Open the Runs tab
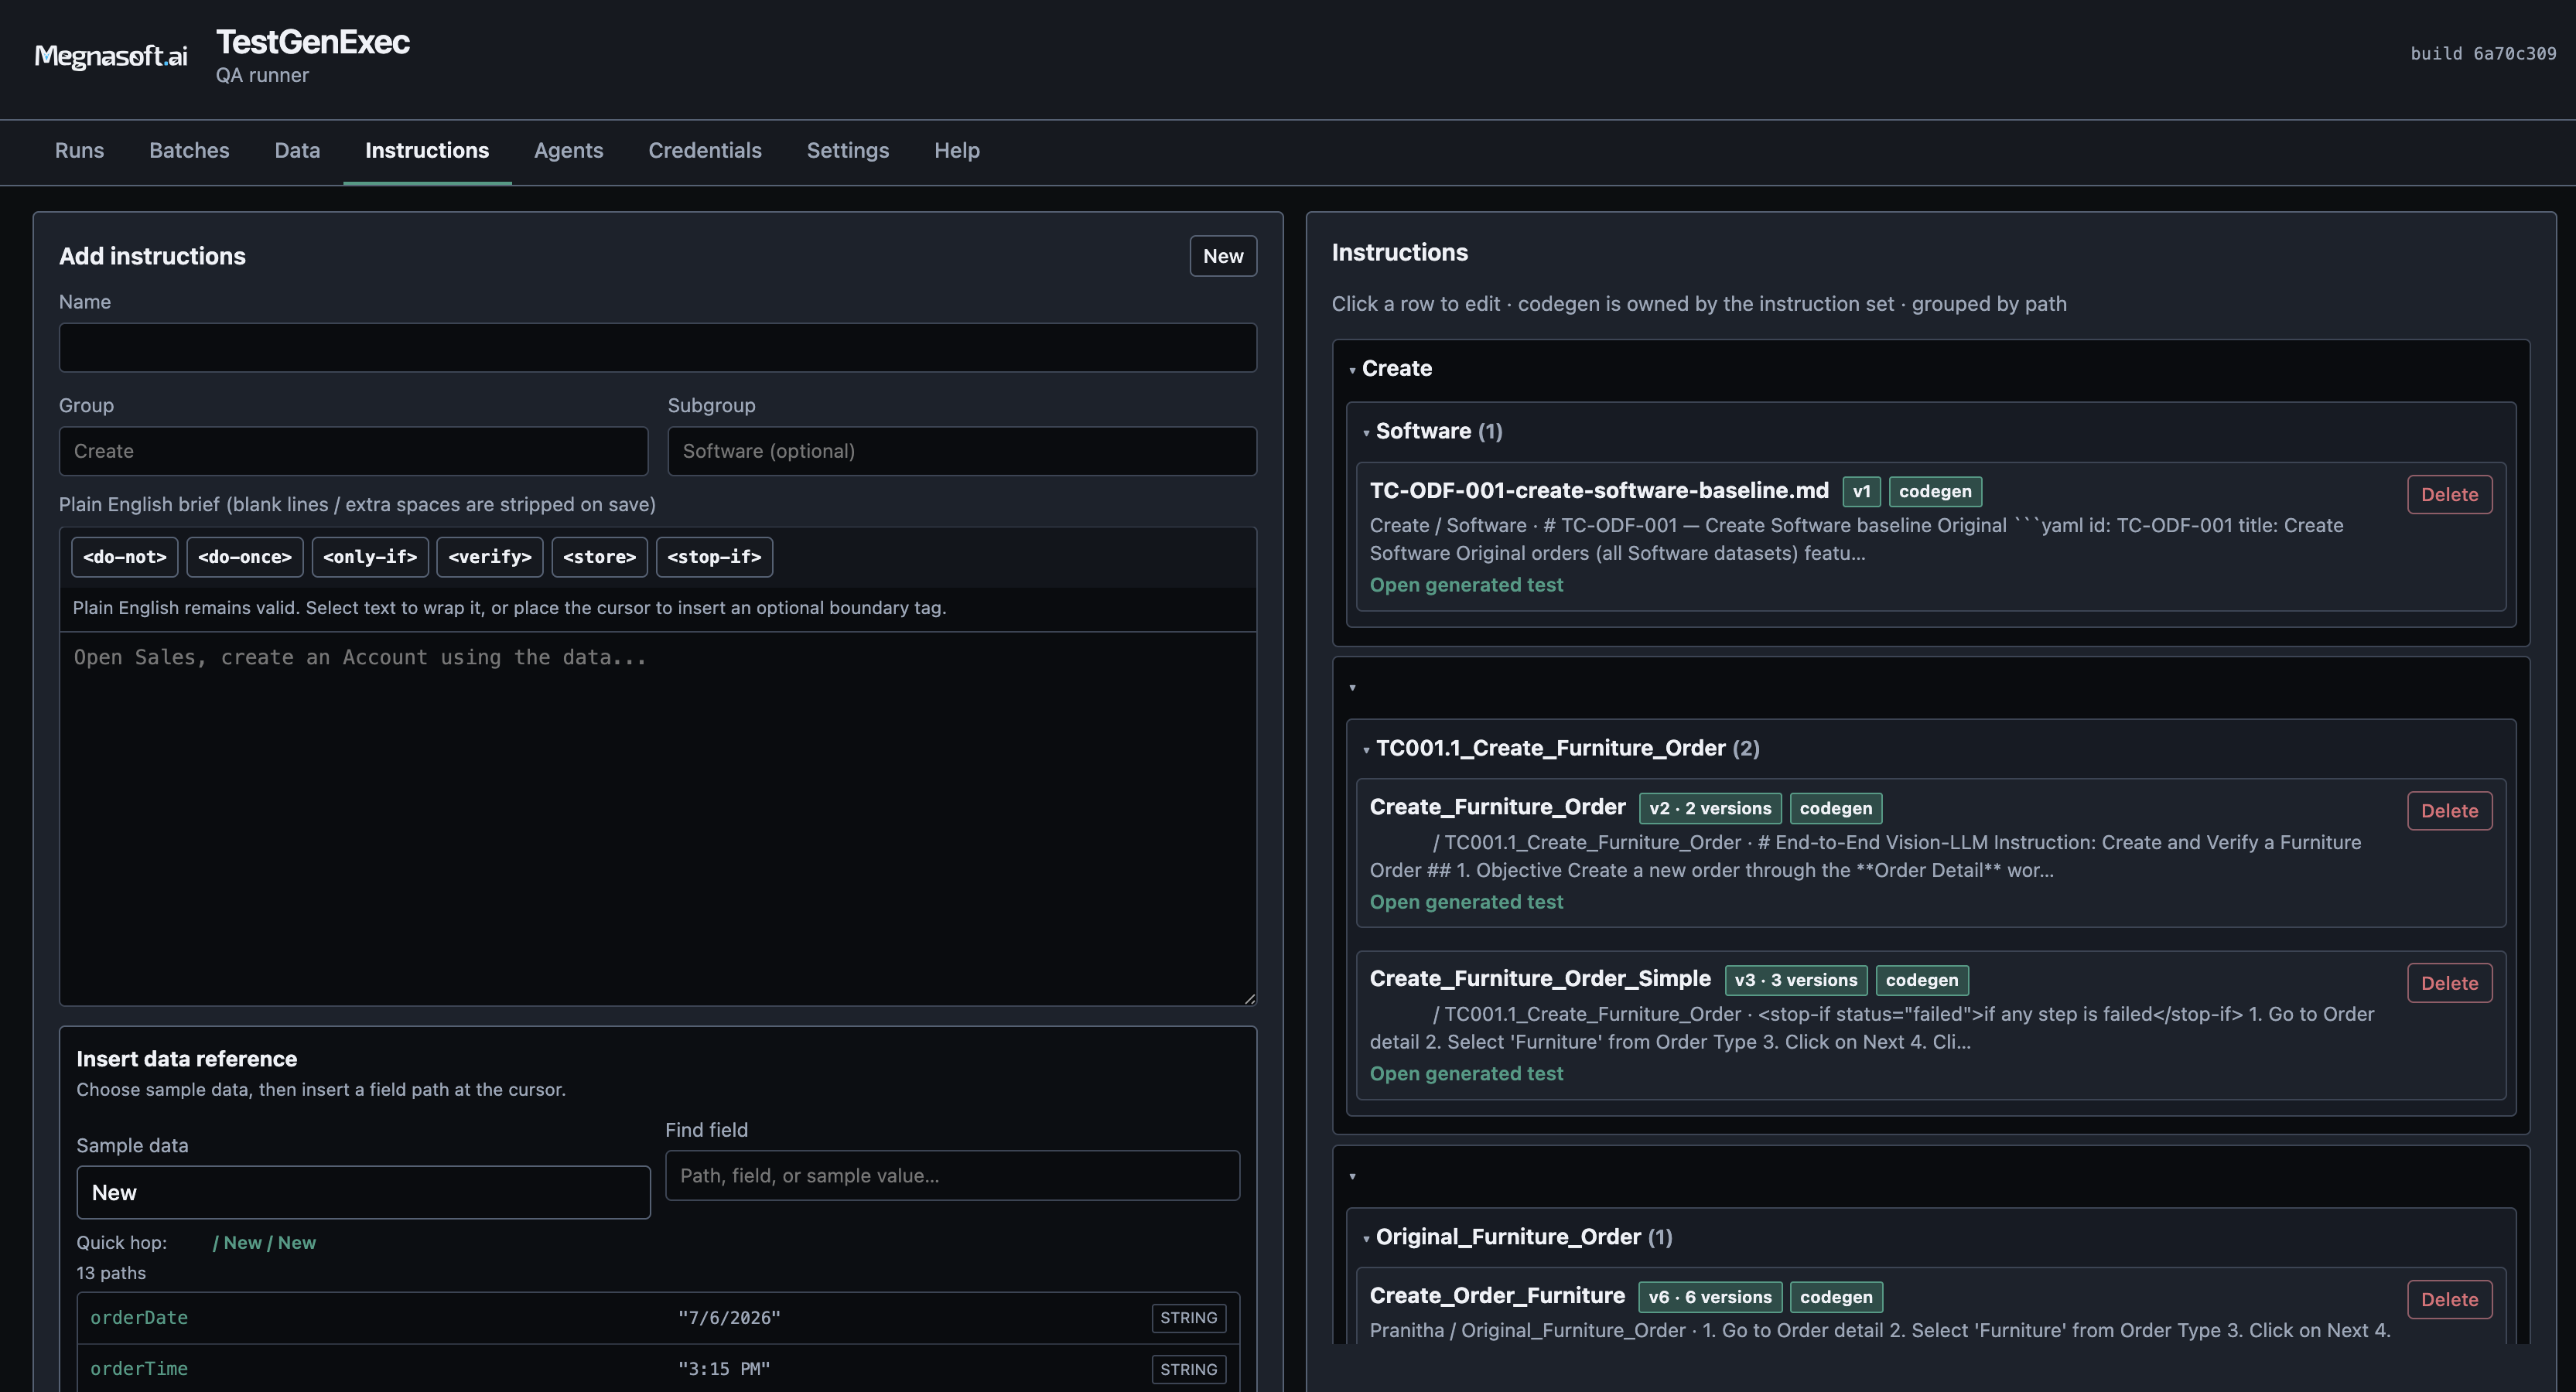 [x=79, y=150]
